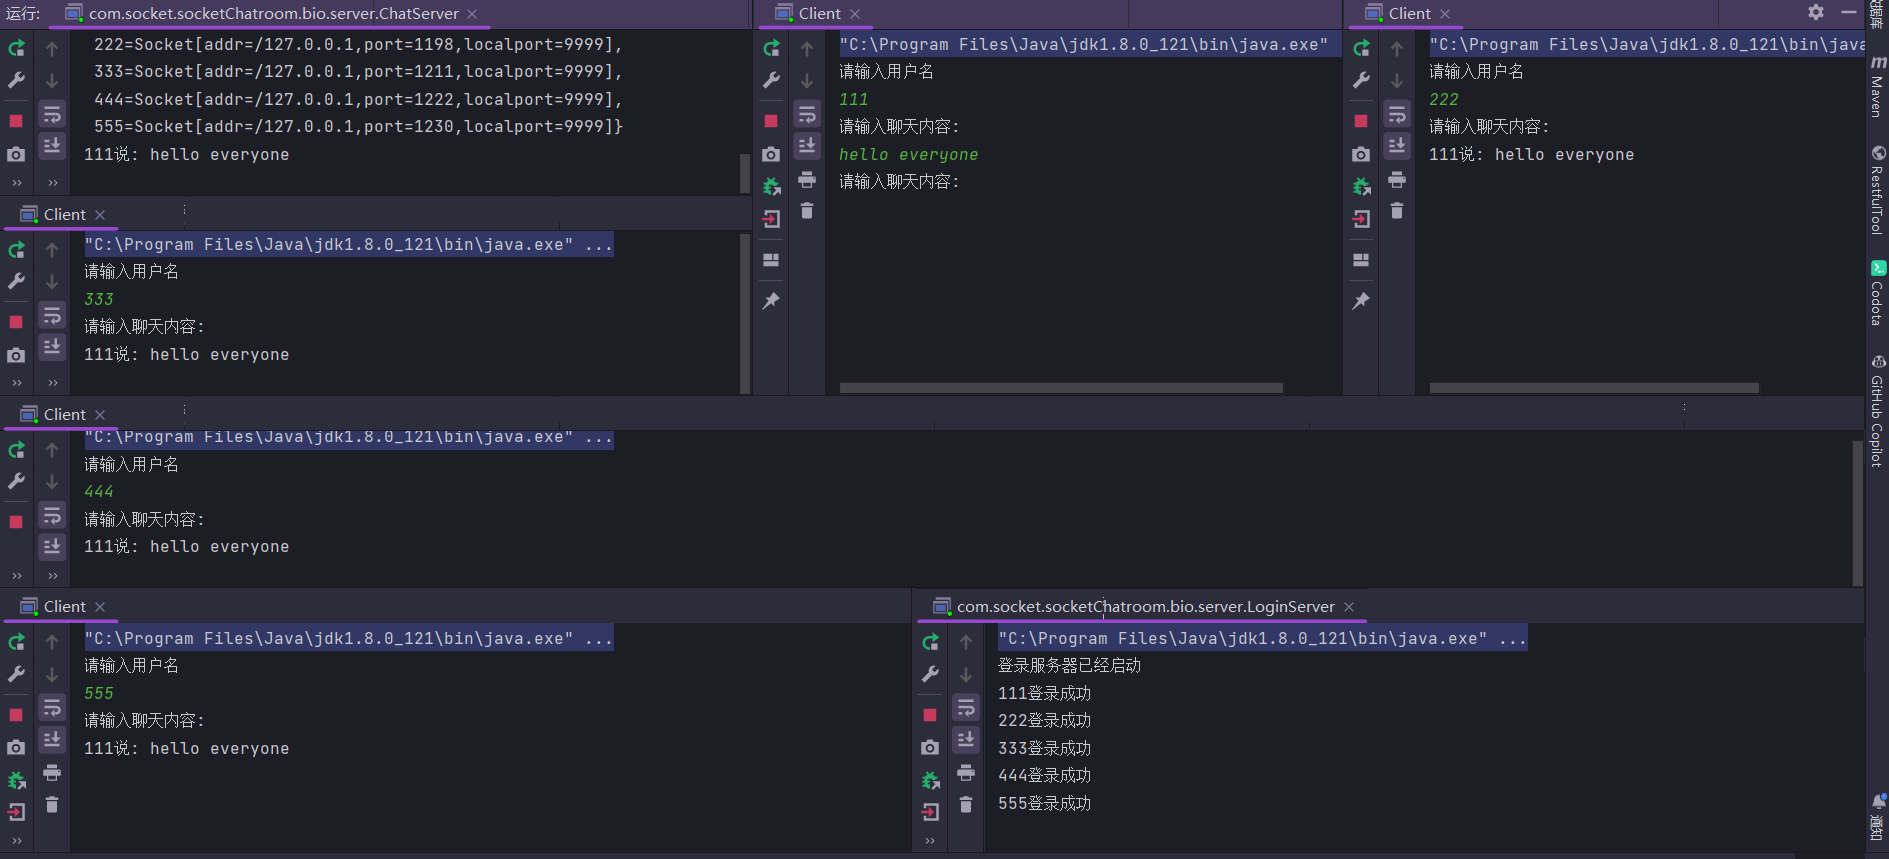Pin the 222 client tab

pos(1361,300)
